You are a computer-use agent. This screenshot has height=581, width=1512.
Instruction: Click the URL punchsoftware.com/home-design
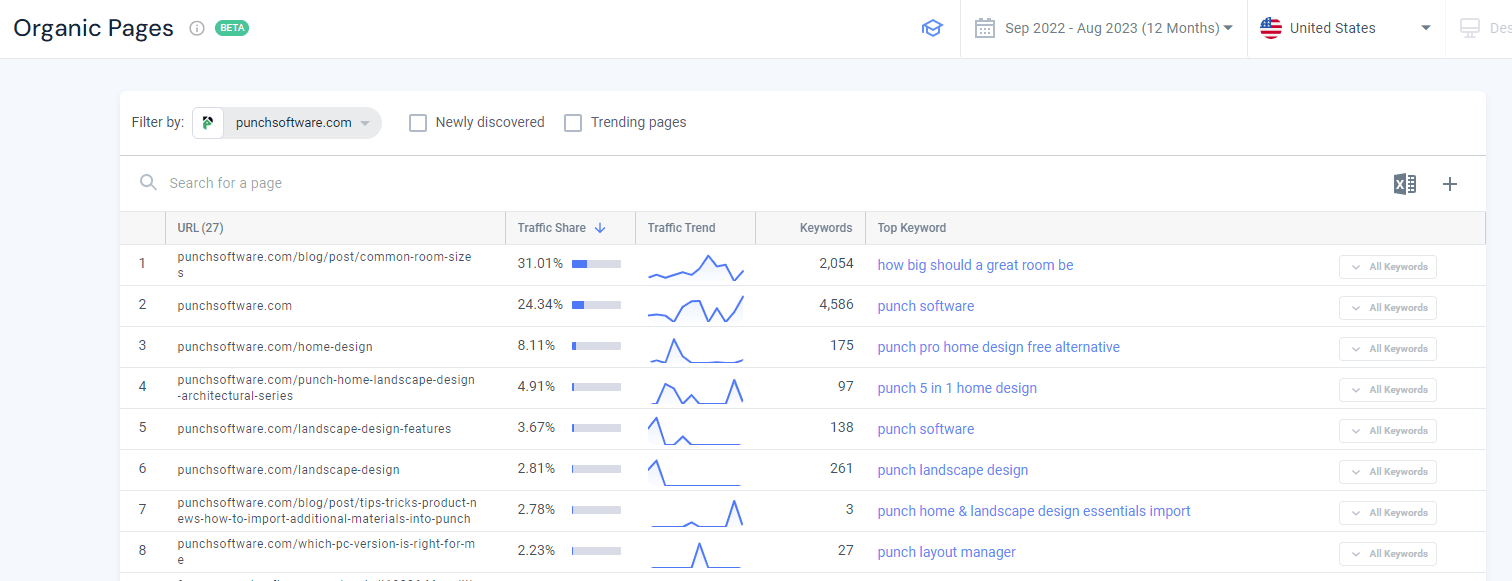point(274,347)
